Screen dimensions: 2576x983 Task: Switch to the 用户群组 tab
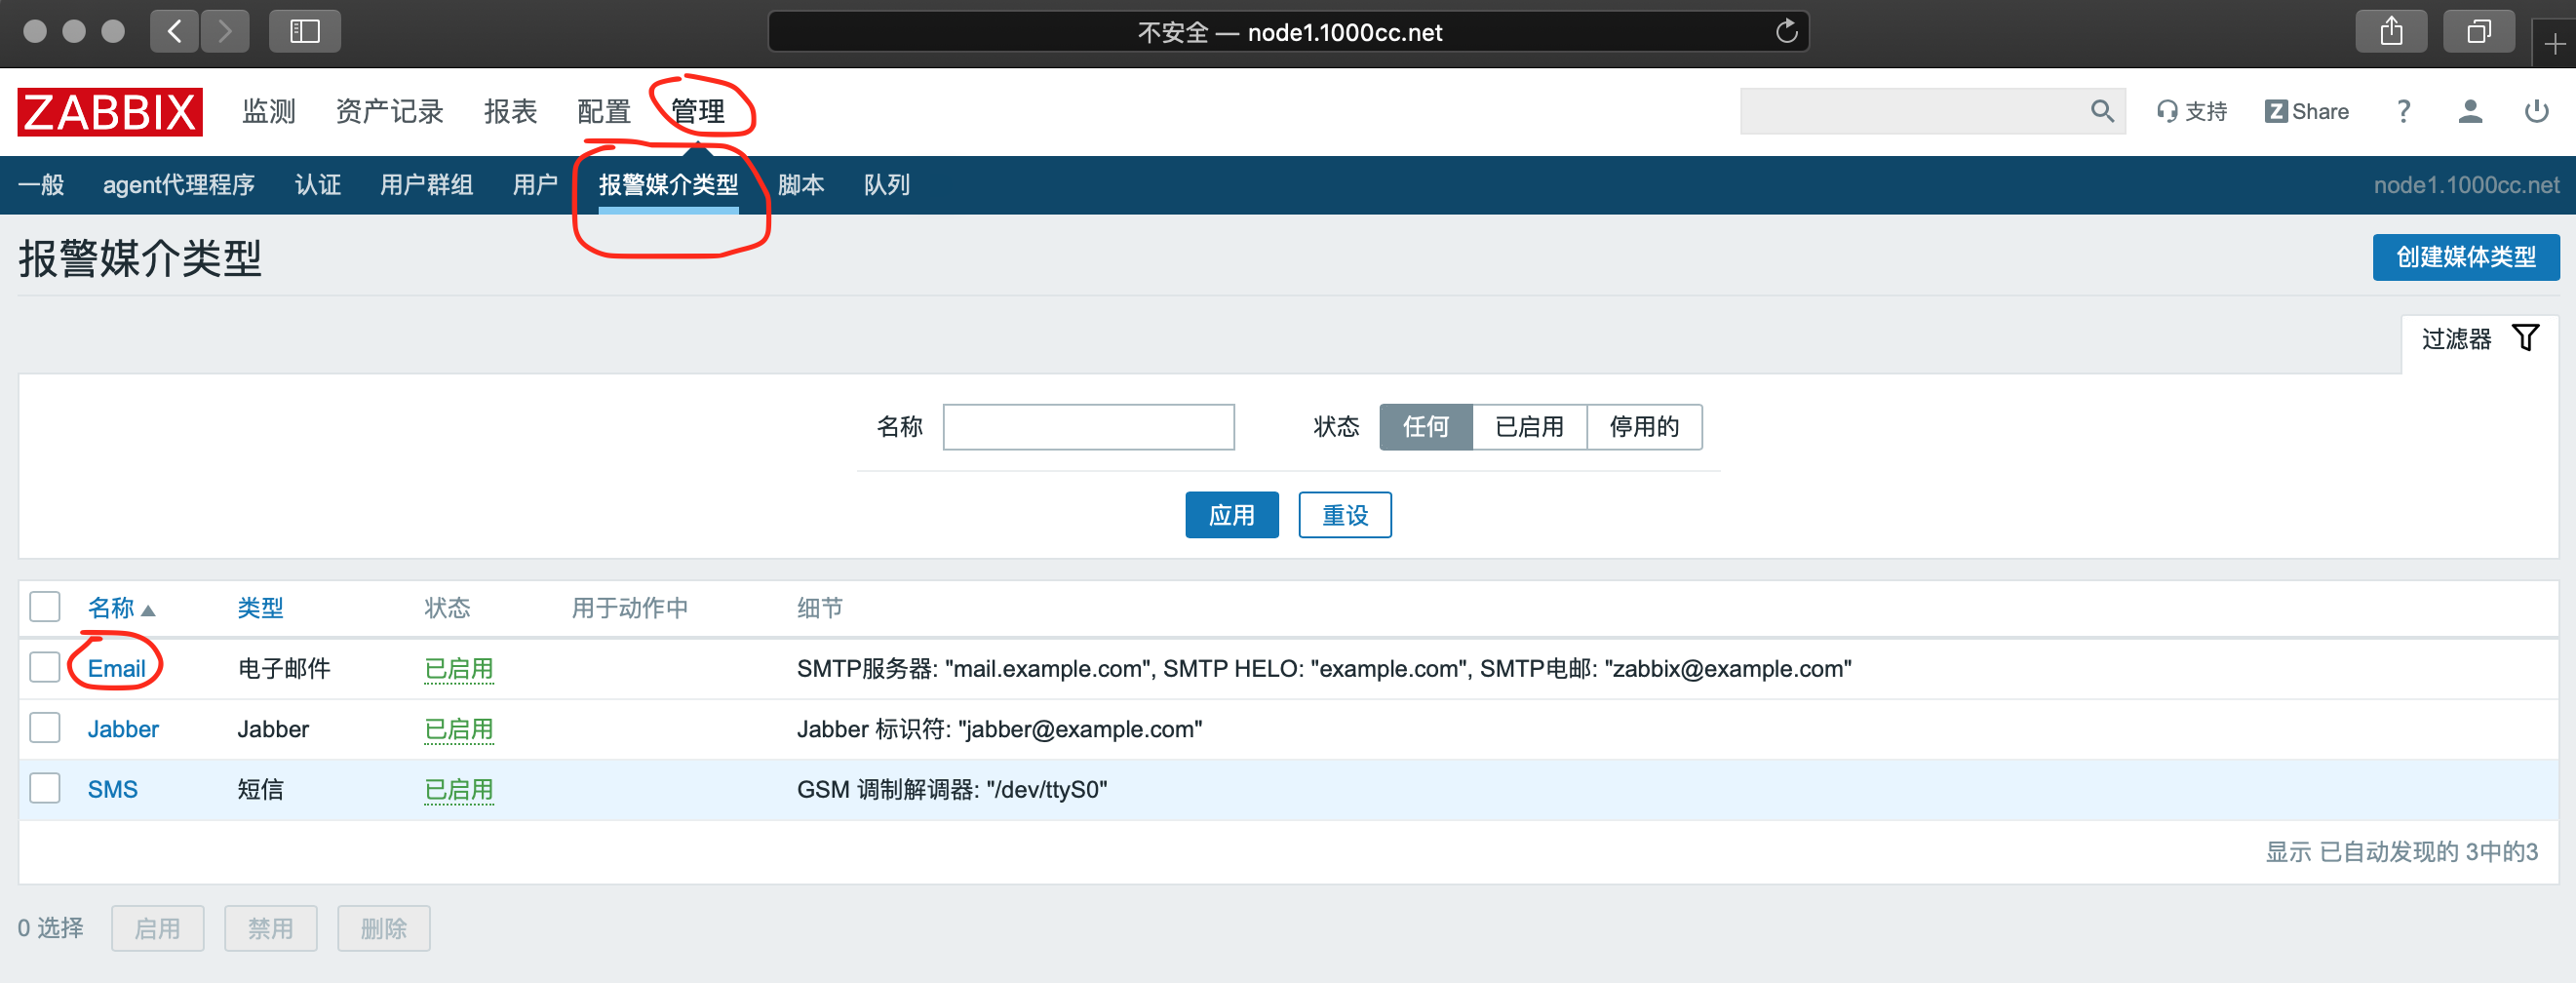click(x=426, y=185)
